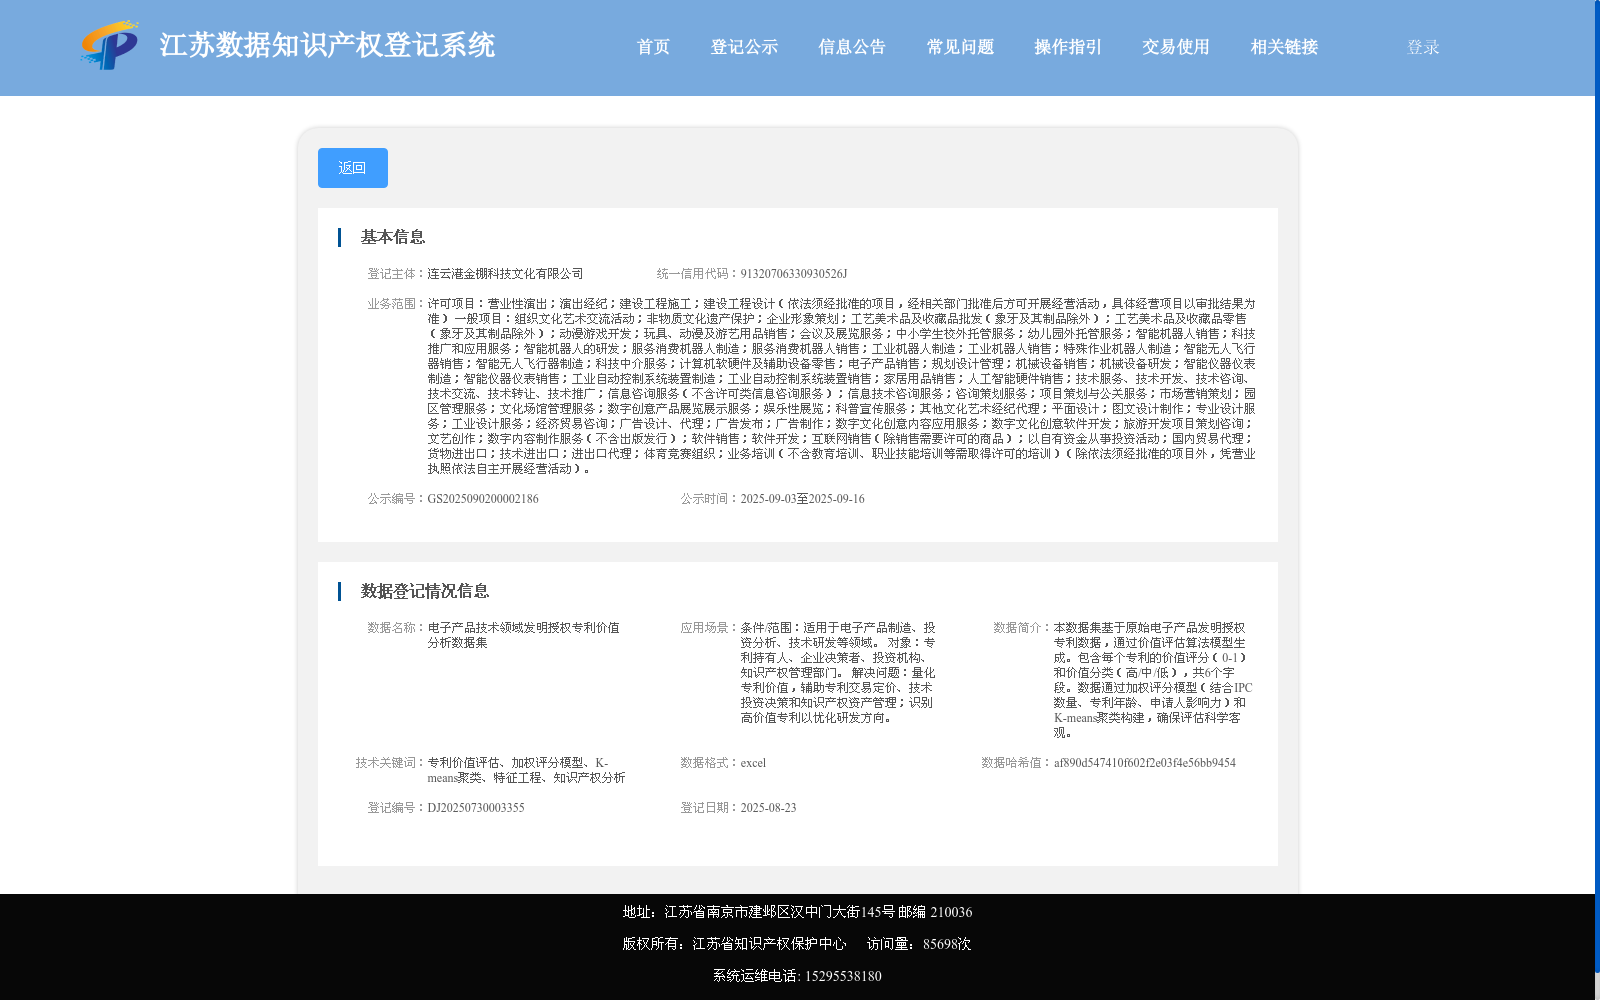1600x1000 pixels.
Task: Click the 技术关键词 value text
Action: pyautogui.click(x=527, y=770)
